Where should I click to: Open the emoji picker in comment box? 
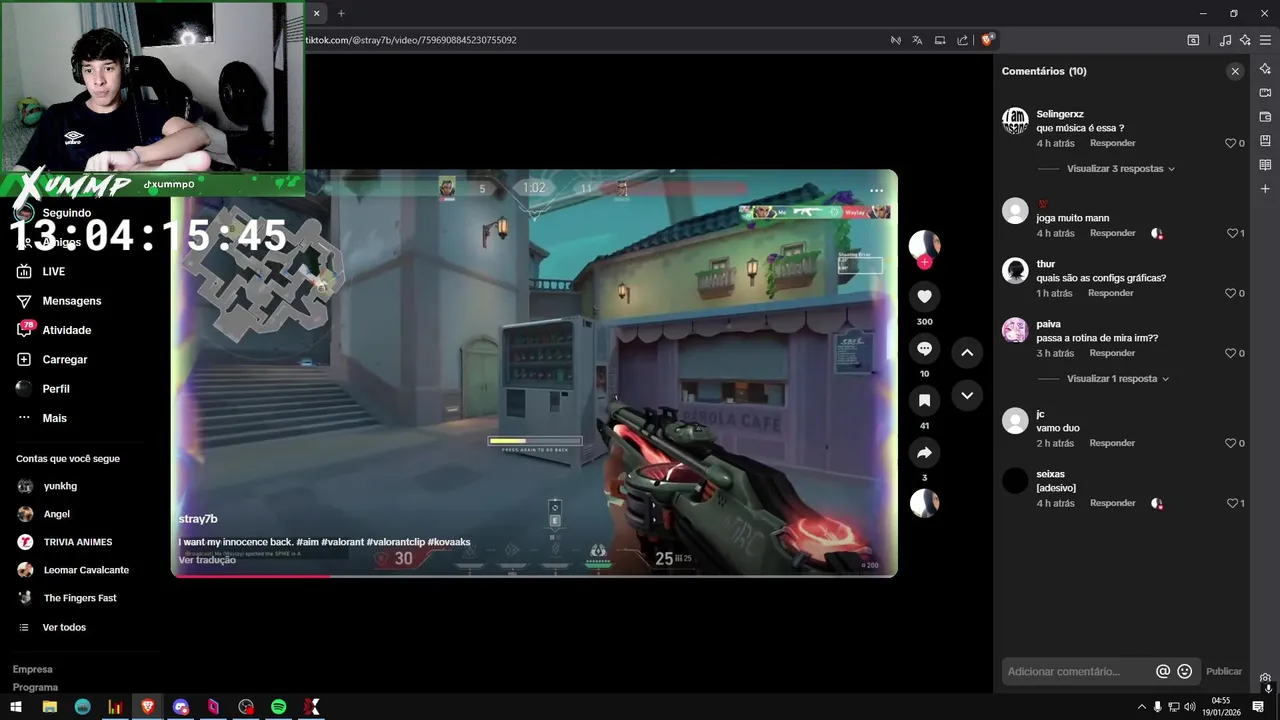click(1185, 671)
